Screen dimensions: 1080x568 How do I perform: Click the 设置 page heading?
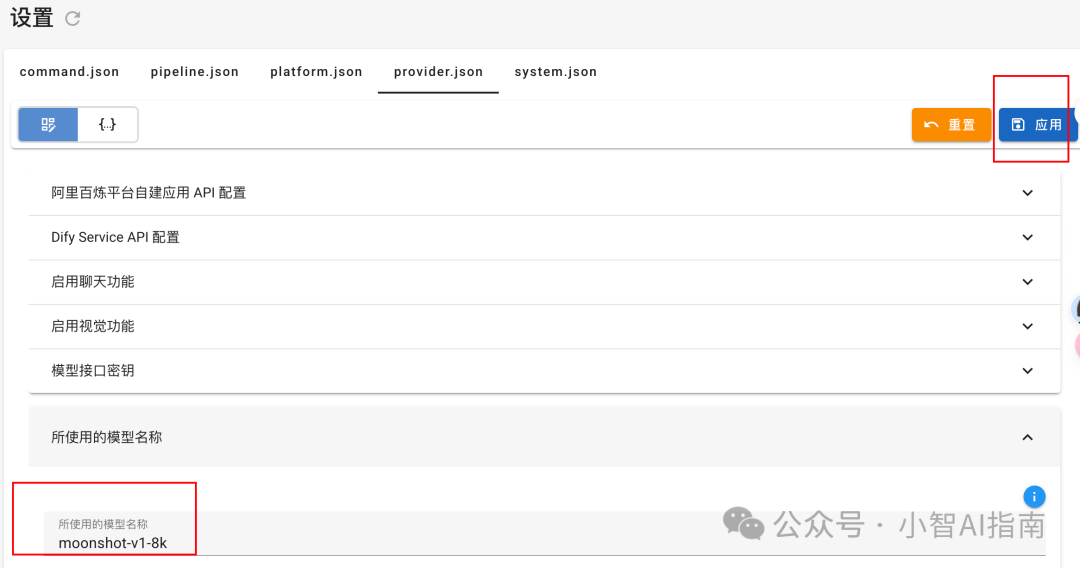pyautogui.click(x=32, y=18)
